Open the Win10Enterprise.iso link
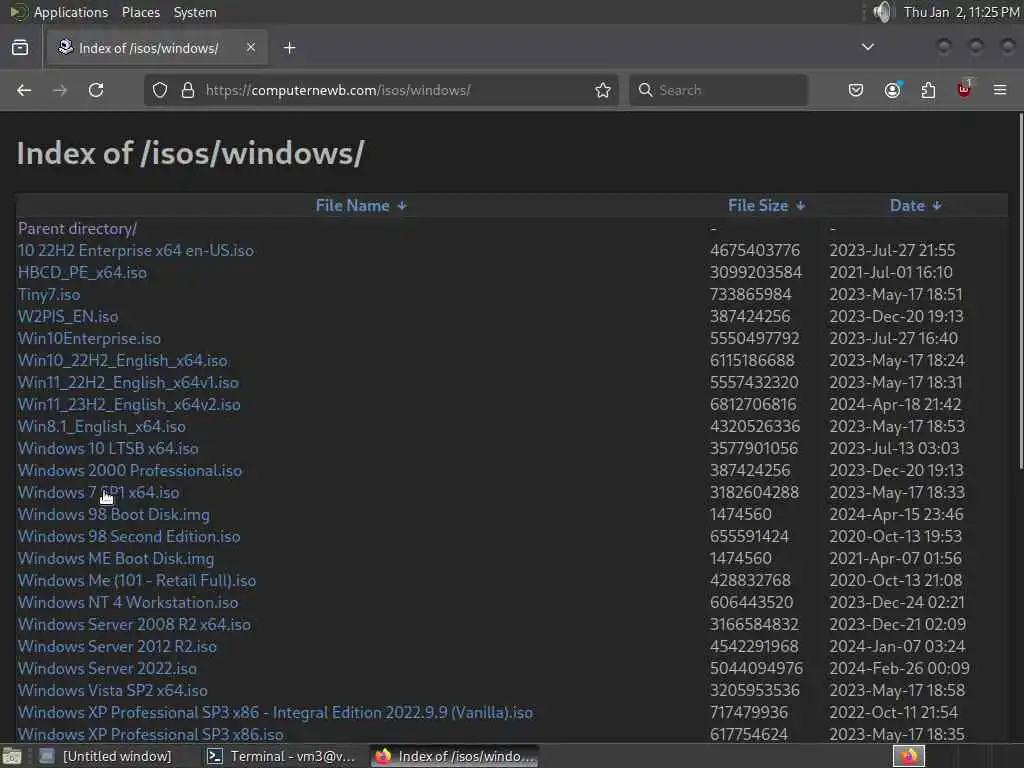 click(89, 338)
